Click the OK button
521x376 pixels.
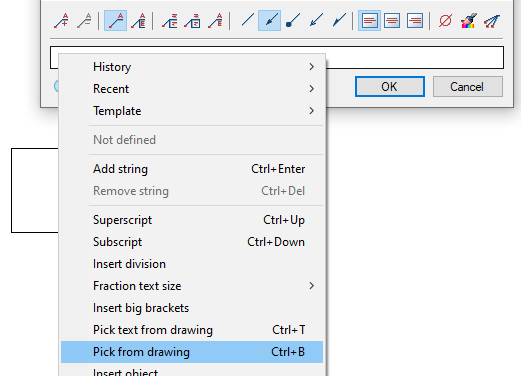tap(390, 87)
